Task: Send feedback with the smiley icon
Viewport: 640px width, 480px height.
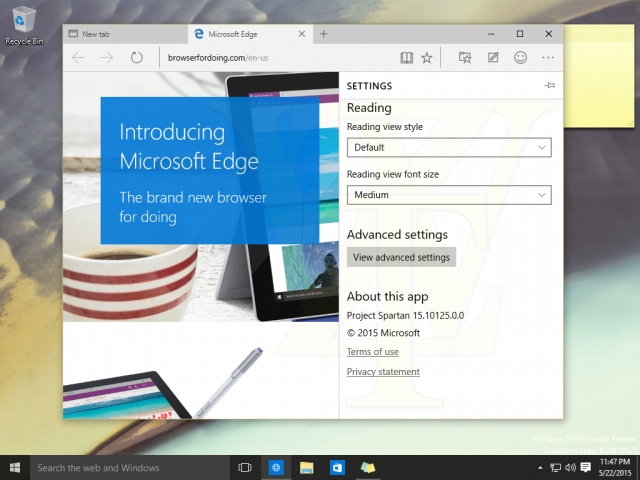Action: (x=520, y=58)
